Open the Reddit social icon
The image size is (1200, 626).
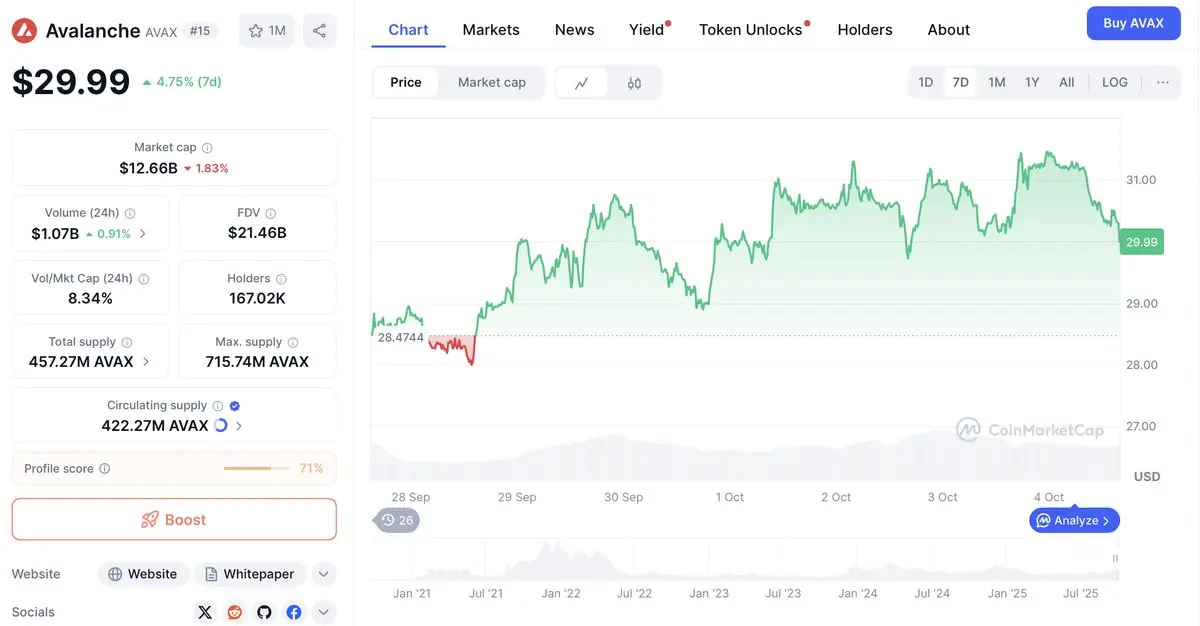click(x=235, y=612)
